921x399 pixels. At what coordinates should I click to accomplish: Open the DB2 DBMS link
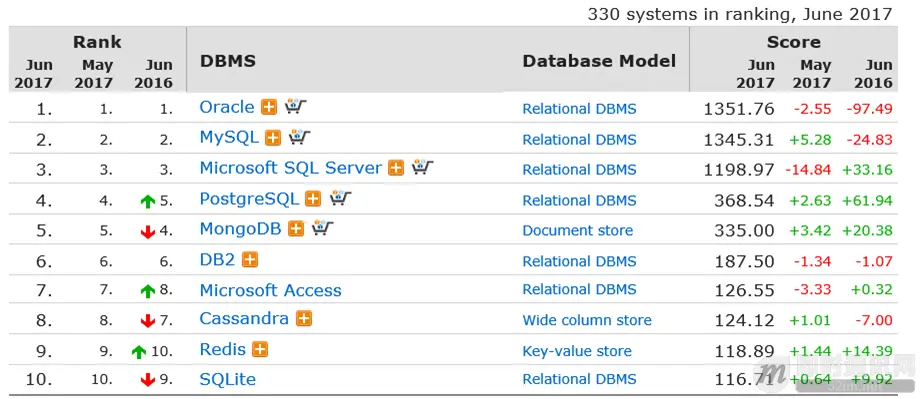point(217,260)
